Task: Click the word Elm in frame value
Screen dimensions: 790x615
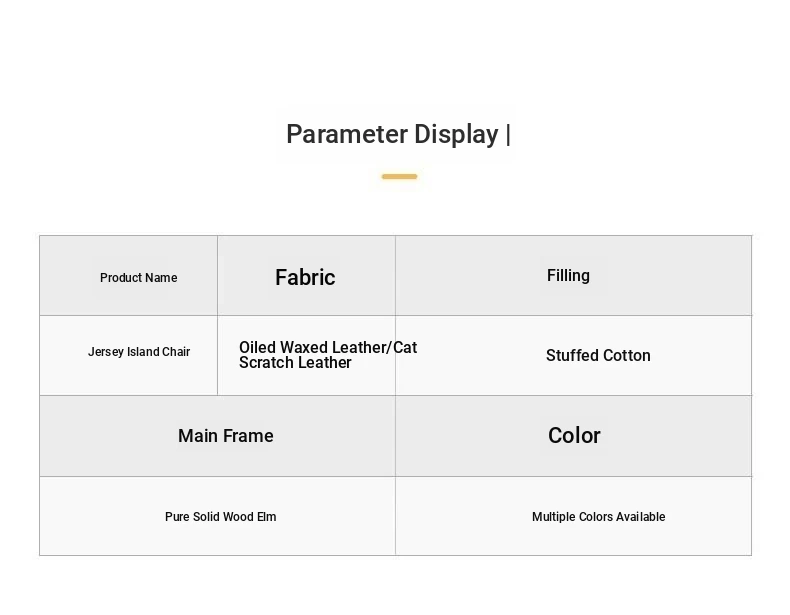Action: [267, 517]
